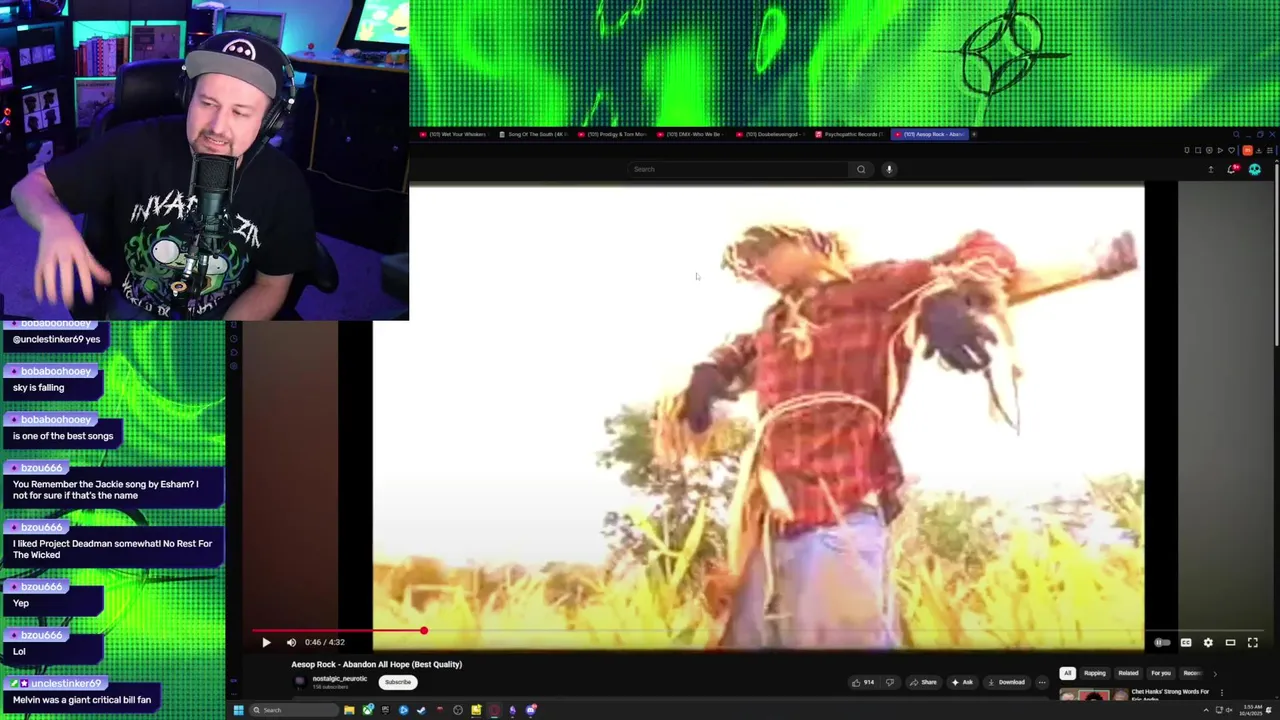The image size is (1280, 720).
Task: Subscribe to nostalgic_neurotic
Action: pyautogui.click(x=398, y=682)
